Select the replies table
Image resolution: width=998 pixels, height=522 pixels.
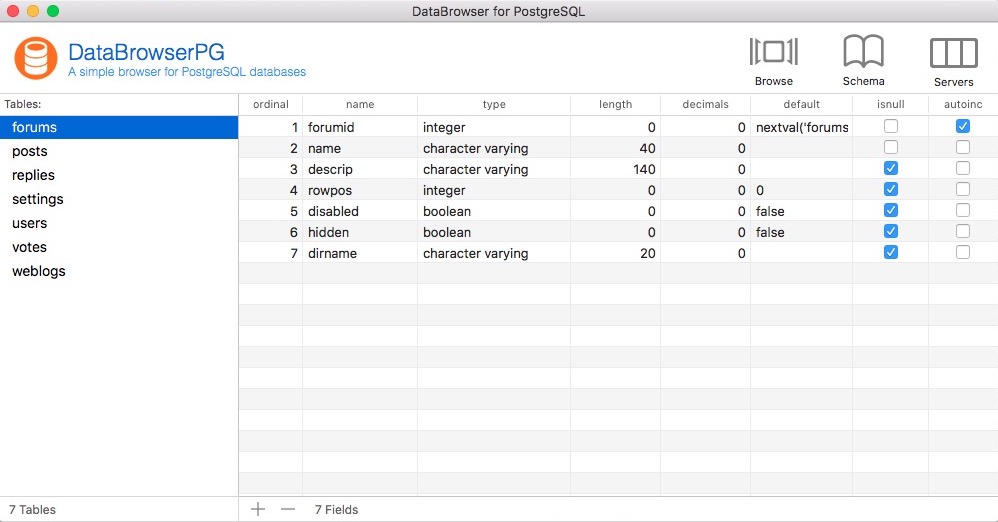119,175
